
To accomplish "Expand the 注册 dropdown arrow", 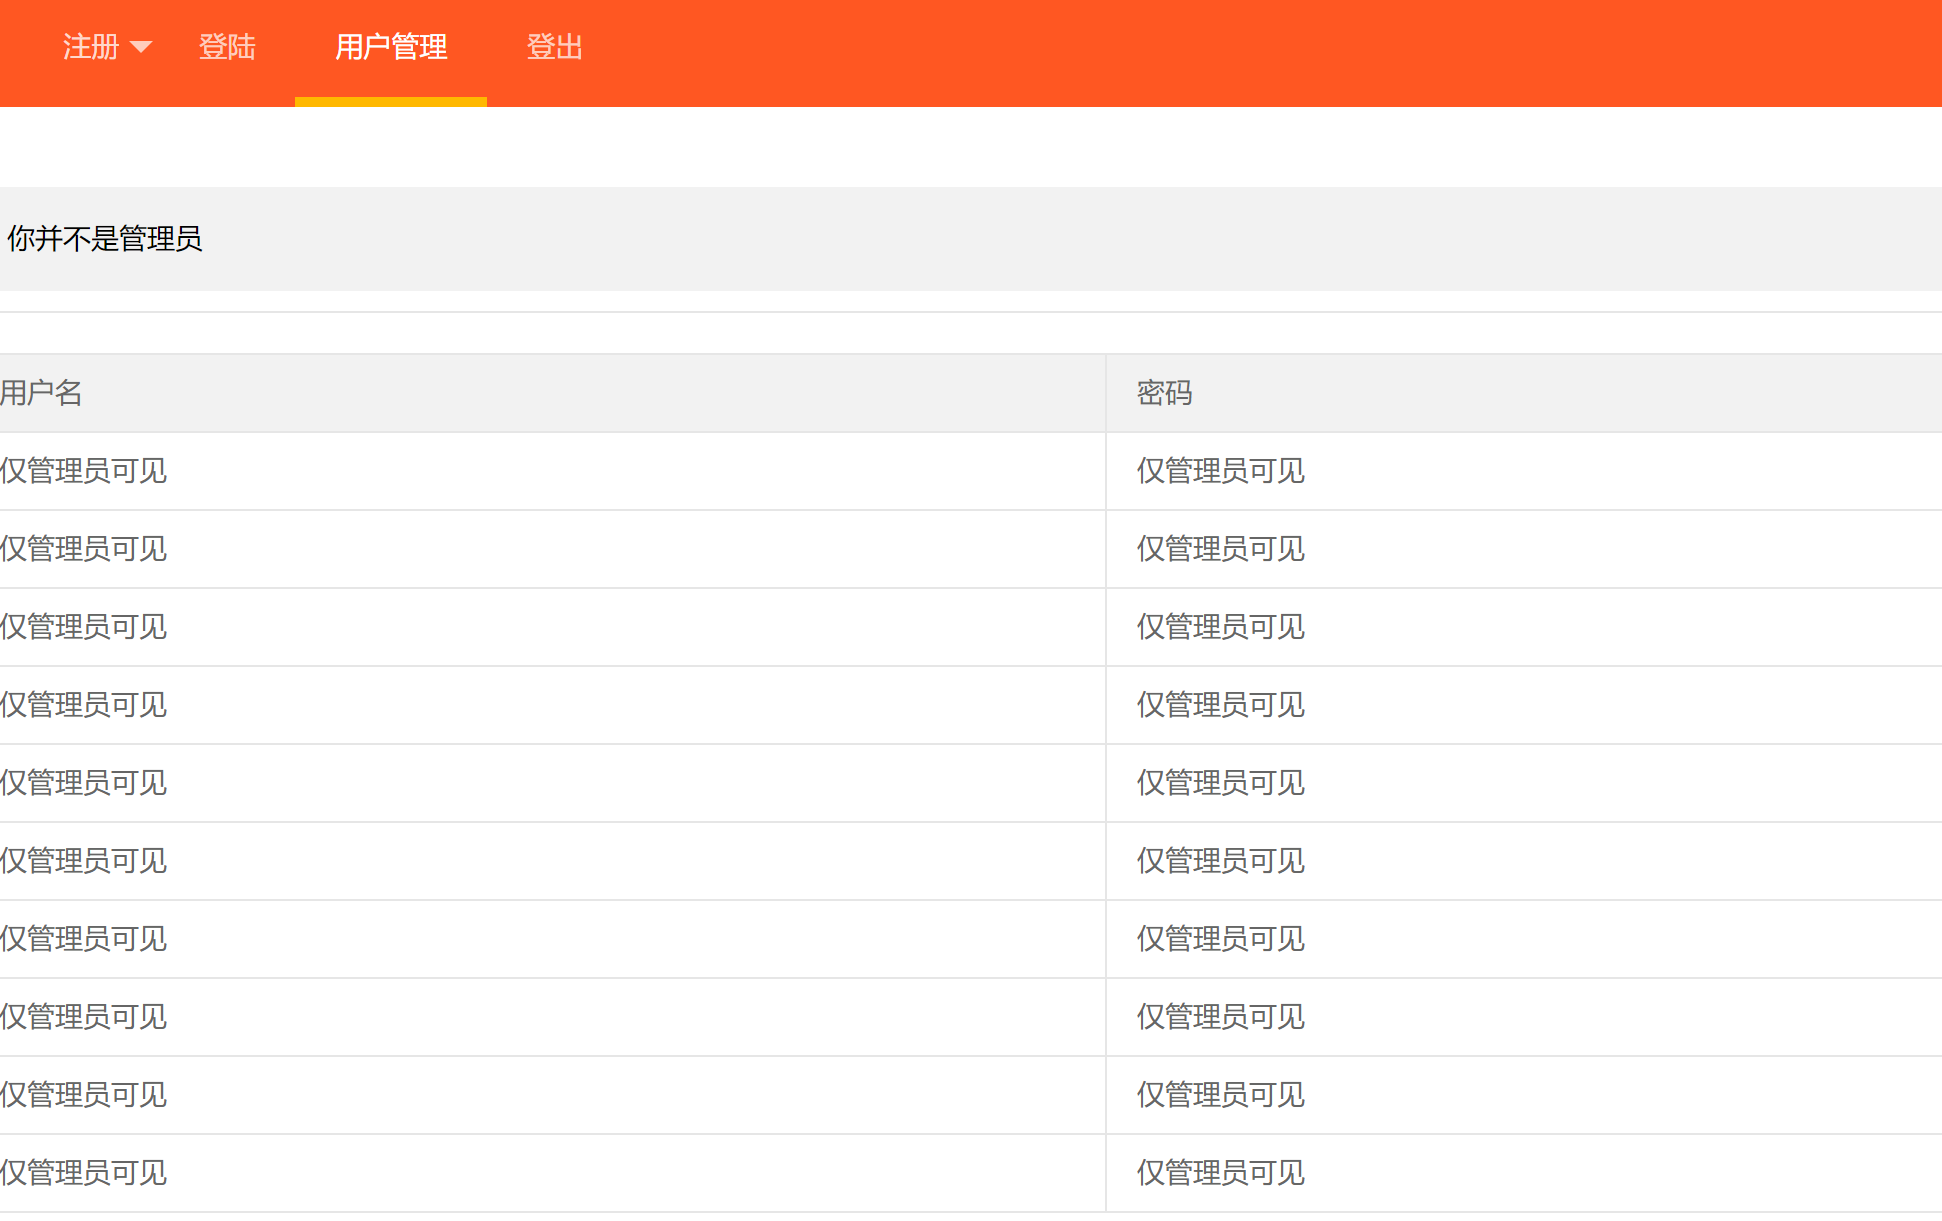I will coord(141,47).
